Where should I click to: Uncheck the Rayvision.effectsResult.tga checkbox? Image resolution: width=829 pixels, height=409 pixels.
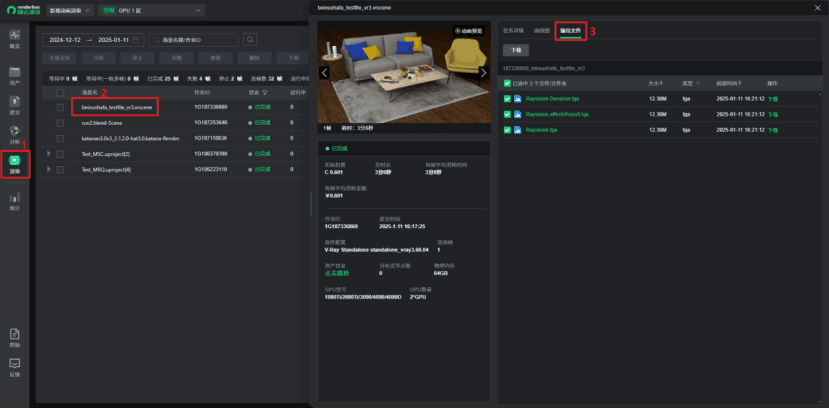pos(508,114)
